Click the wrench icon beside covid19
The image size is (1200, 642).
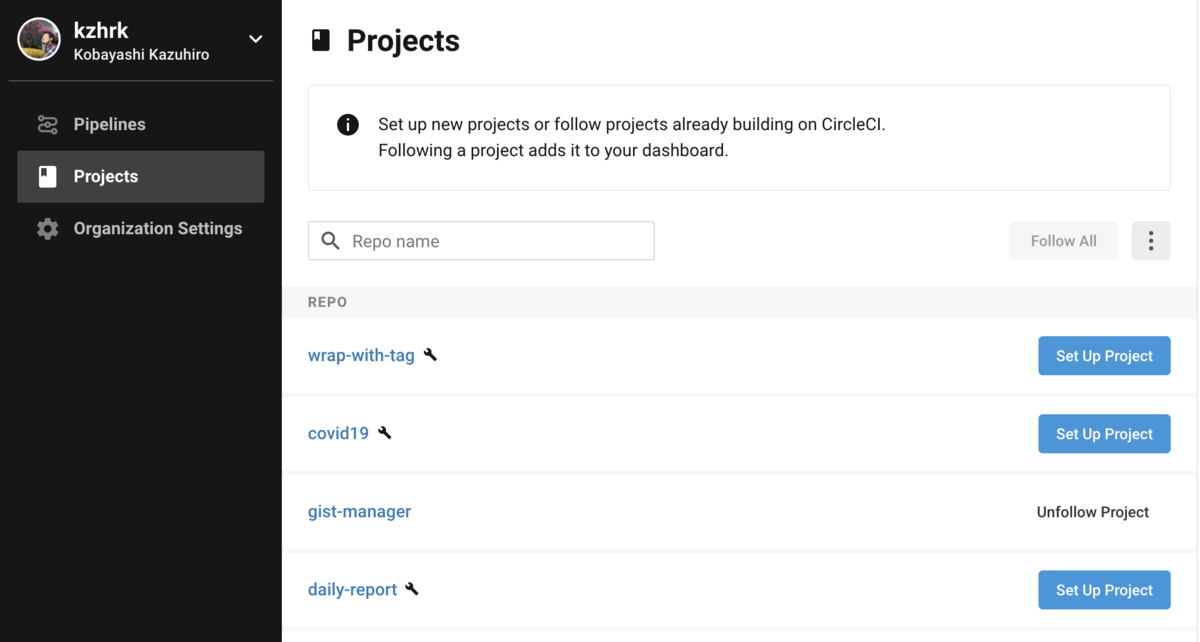point(385,433)
